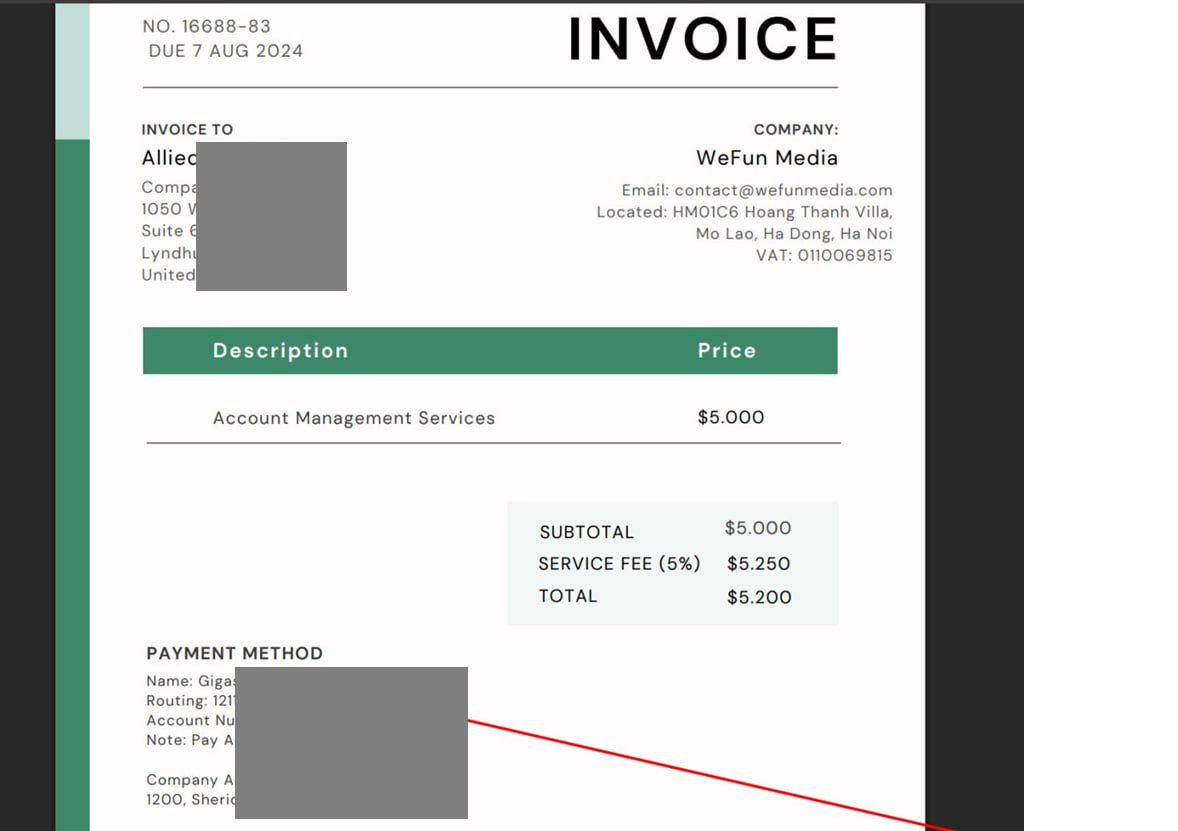
Task: Click the WeFun Media company name
Action: click(x=766, y=158)
